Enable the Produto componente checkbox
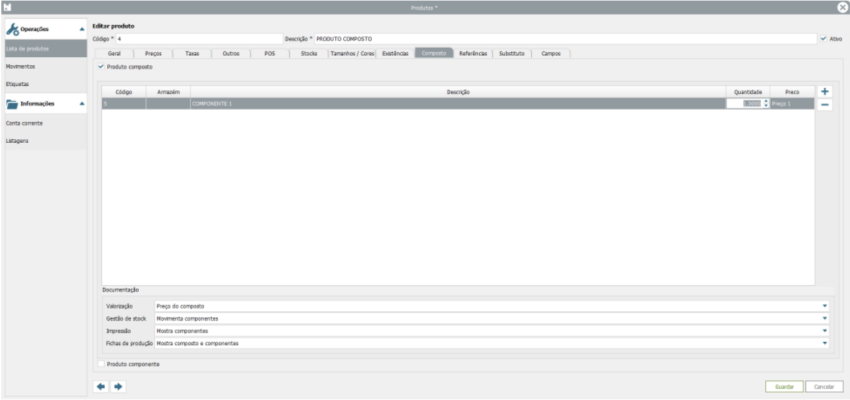This screenshot has width=850, height=400. click(x=101, y=364)
